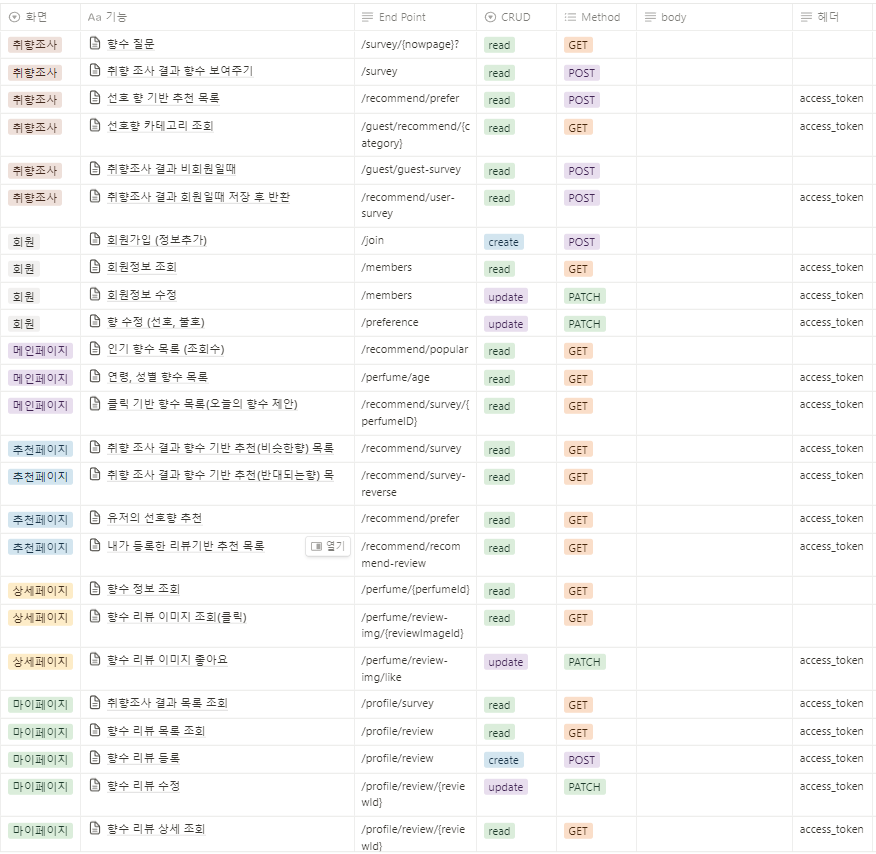Viewport: 876px width, 854px height.
Task: Click the document icon beside 회원가입 (정보추가)
Action: pos(94,241)
